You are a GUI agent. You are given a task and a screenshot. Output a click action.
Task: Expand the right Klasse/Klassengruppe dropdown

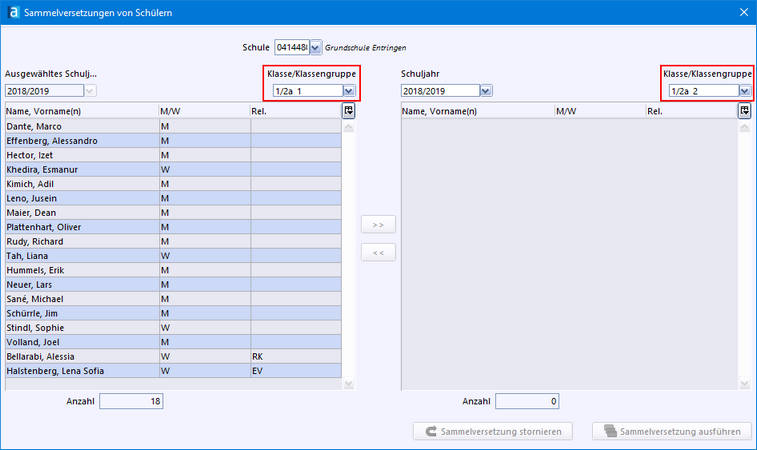click(x=744, y=91)
